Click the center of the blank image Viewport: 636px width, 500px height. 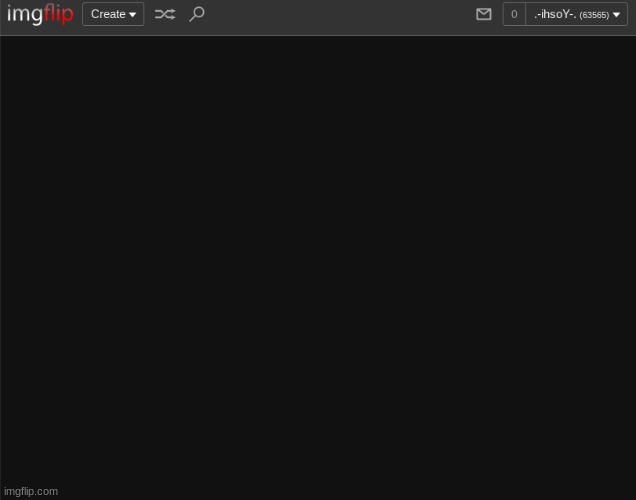click(x=318, y=268)
